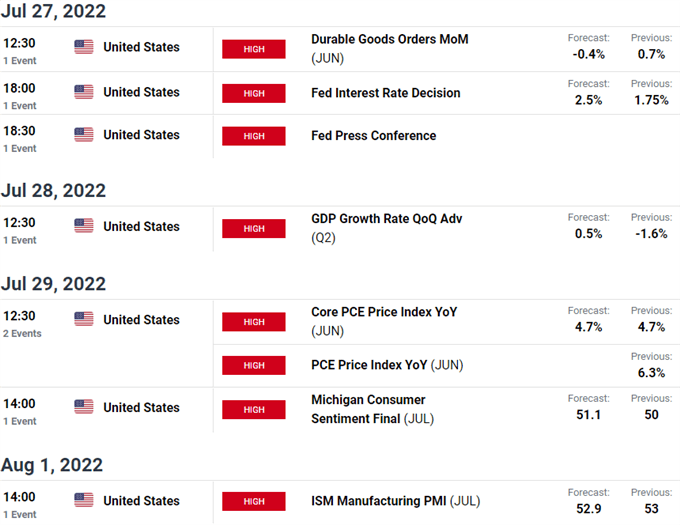Click HIGH badge for Durable Goods Orders MoM
680x525 pixels.
tap(254, 49)
